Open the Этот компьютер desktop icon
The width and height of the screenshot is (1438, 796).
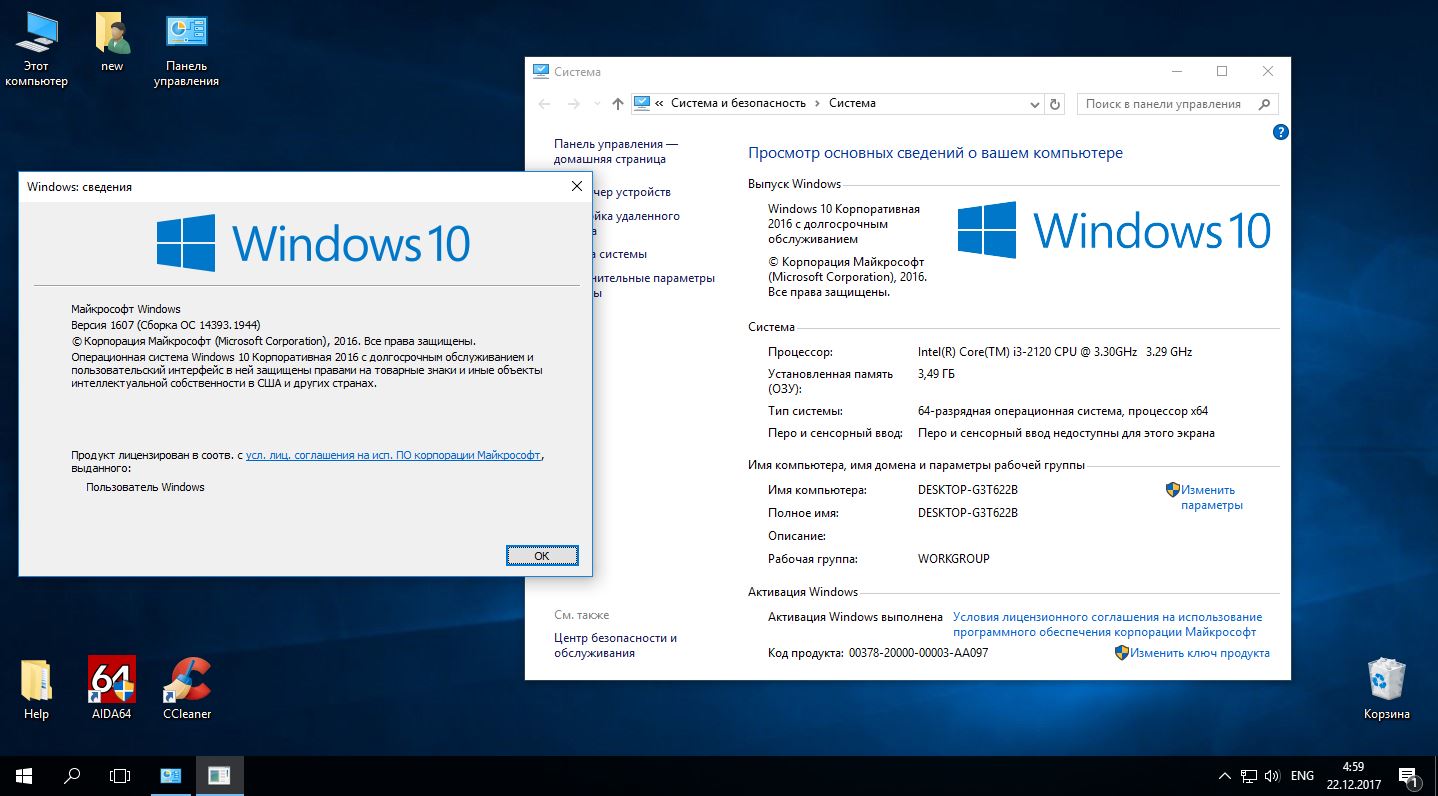(x=36, y=50)
